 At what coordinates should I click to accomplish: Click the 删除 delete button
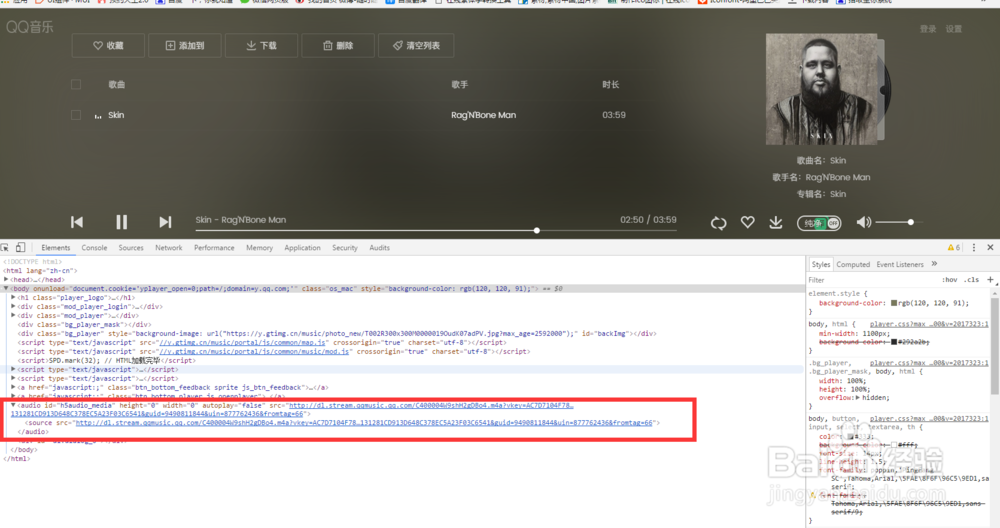pos(338,45)
